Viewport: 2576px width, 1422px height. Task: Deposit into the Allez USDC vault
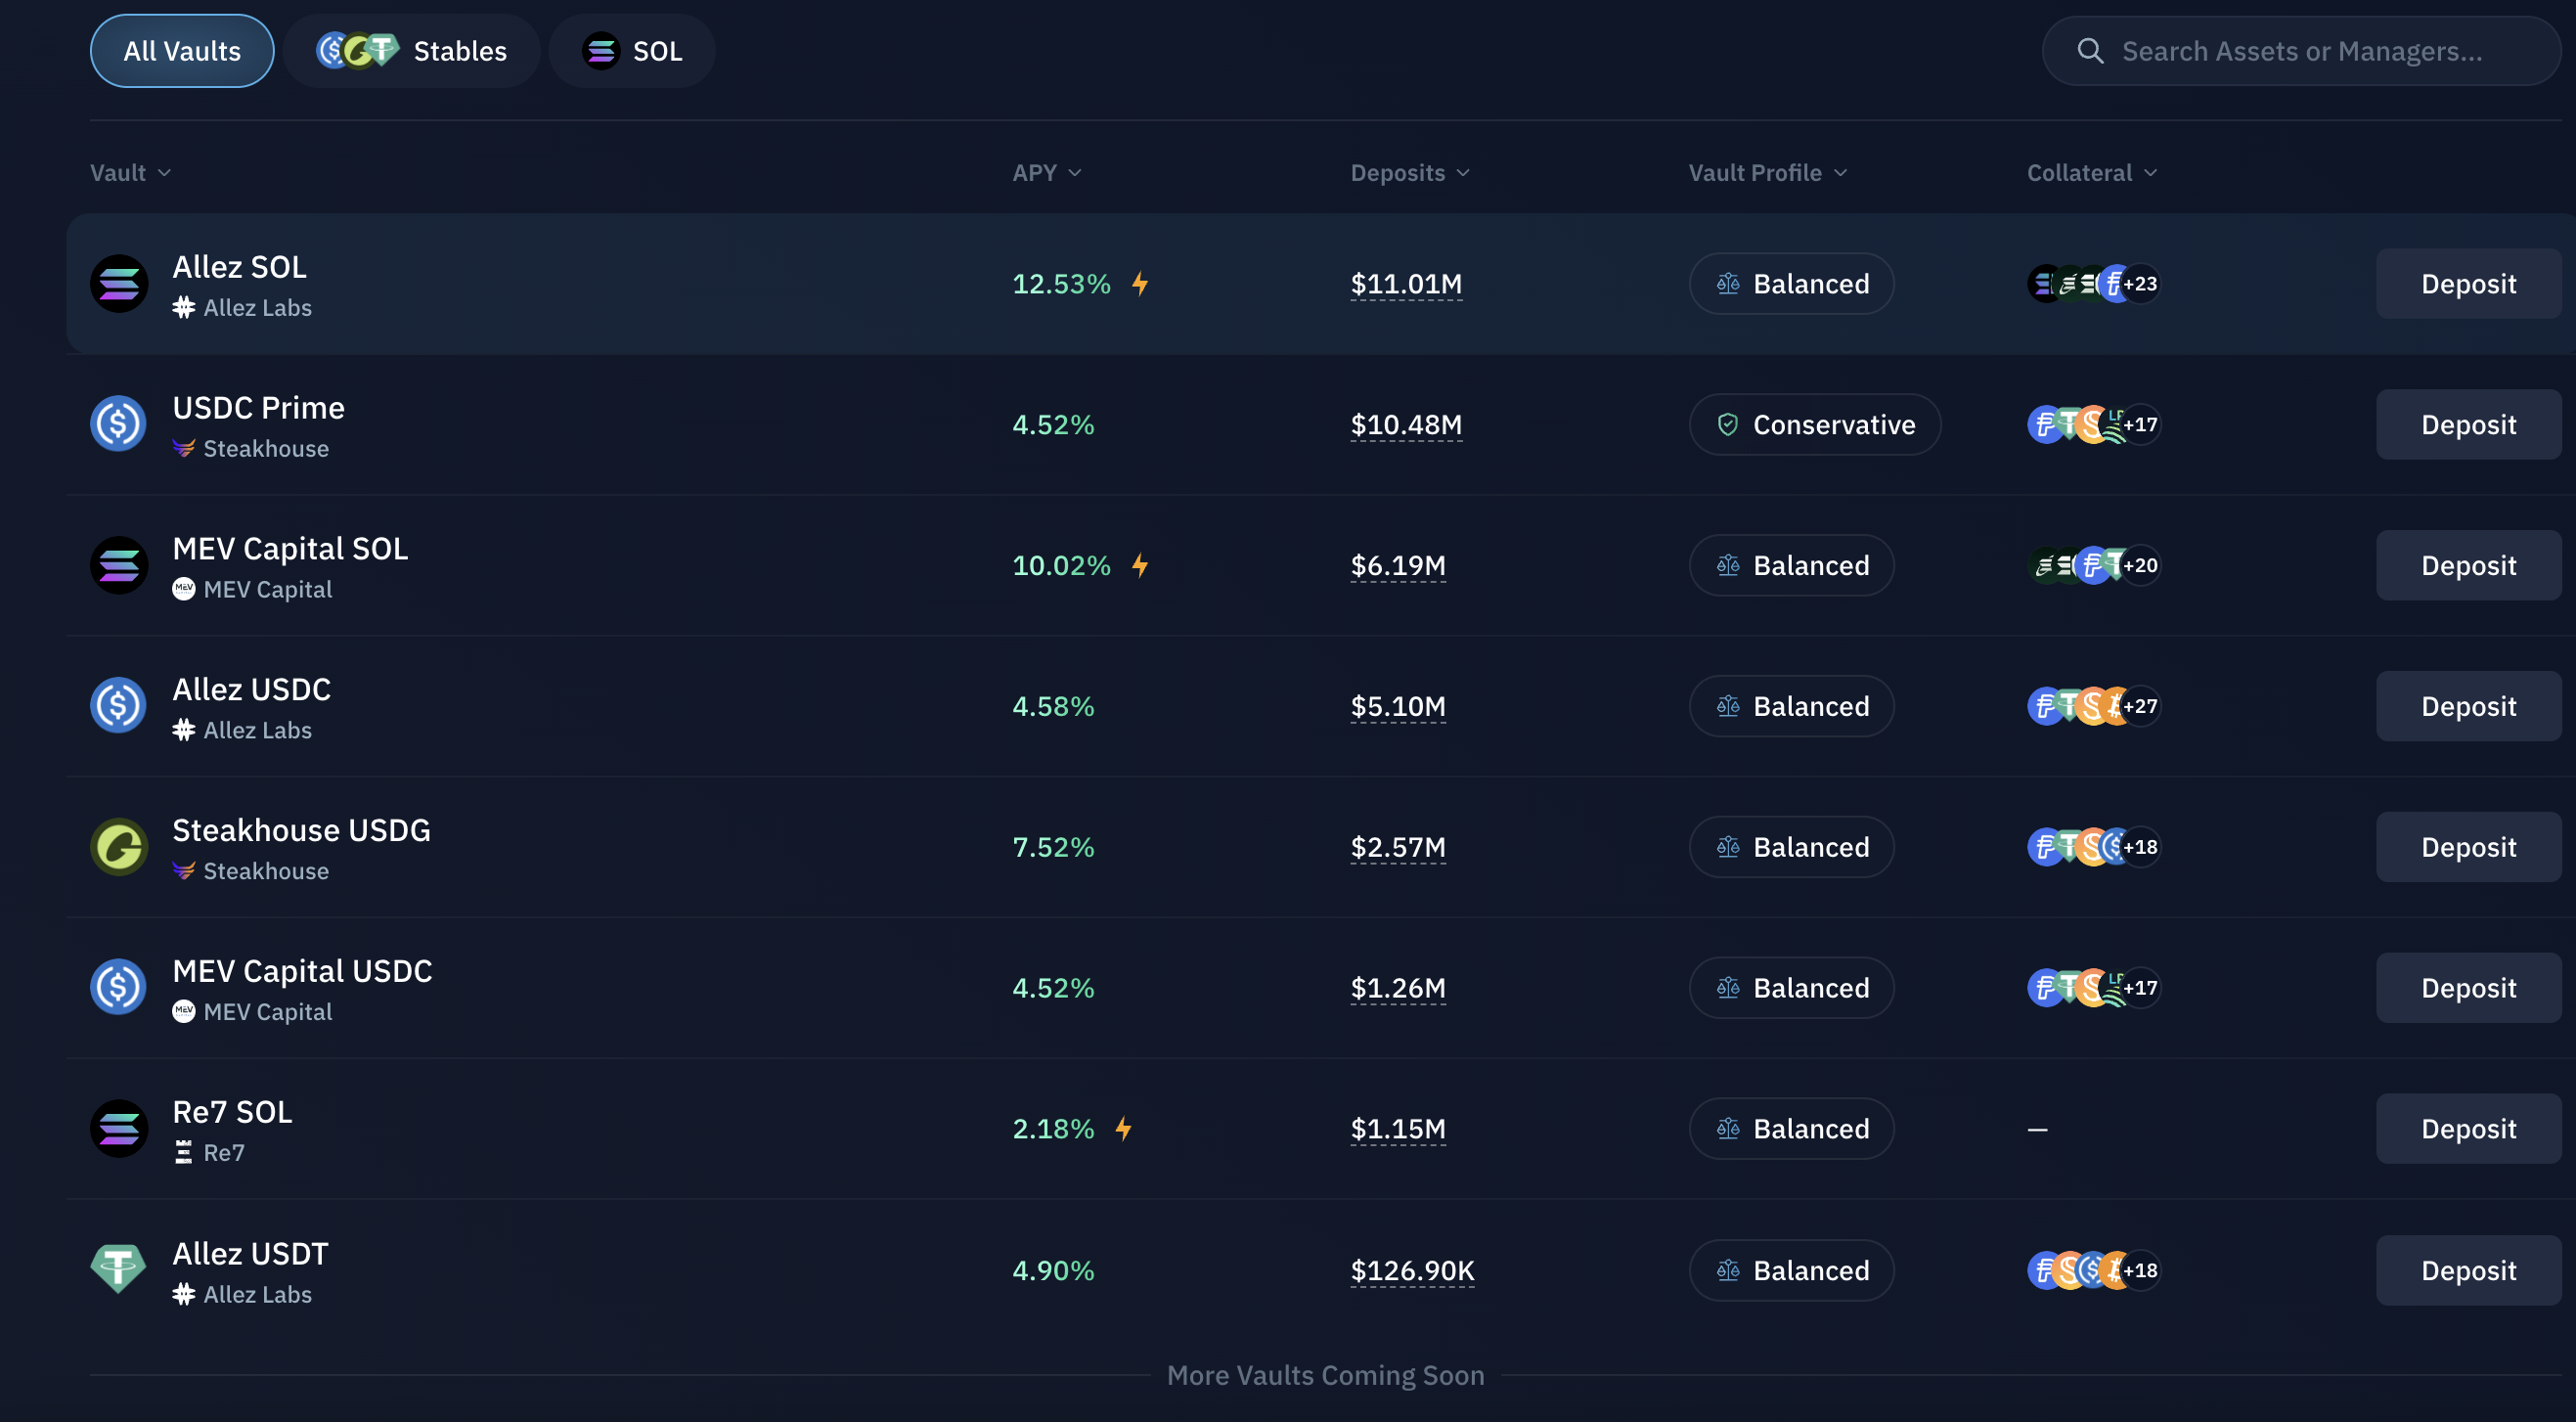coord(2468,706)
